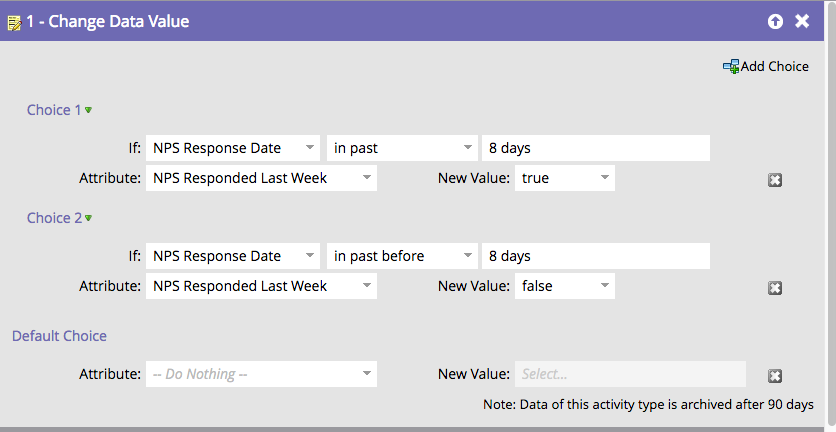Remove Choice 1 with delete icon
Image resolution: width=836 pixels, height=432 pixels.
(x=774, y=180)
